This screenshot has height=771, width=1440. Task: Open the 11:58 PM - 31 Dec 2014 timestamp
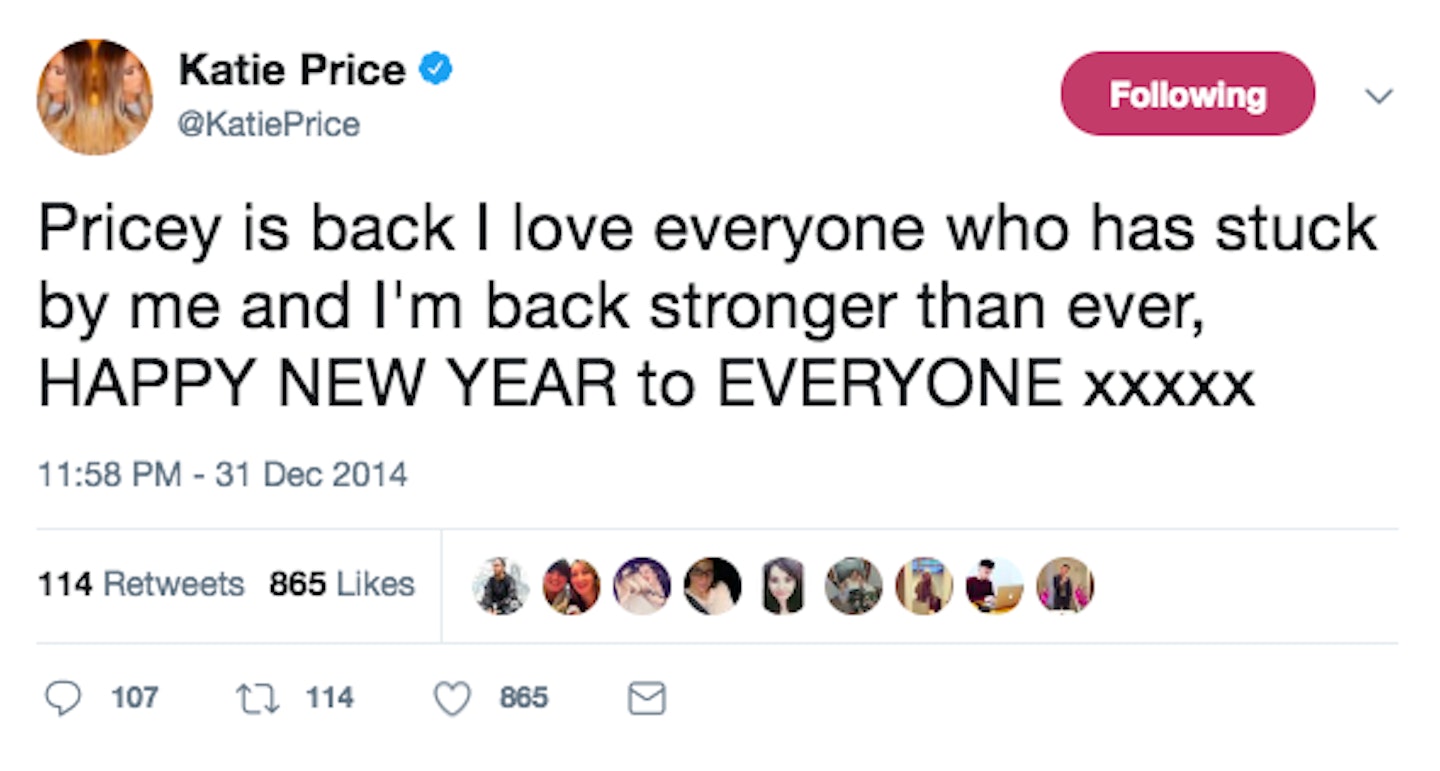(223, 473)
